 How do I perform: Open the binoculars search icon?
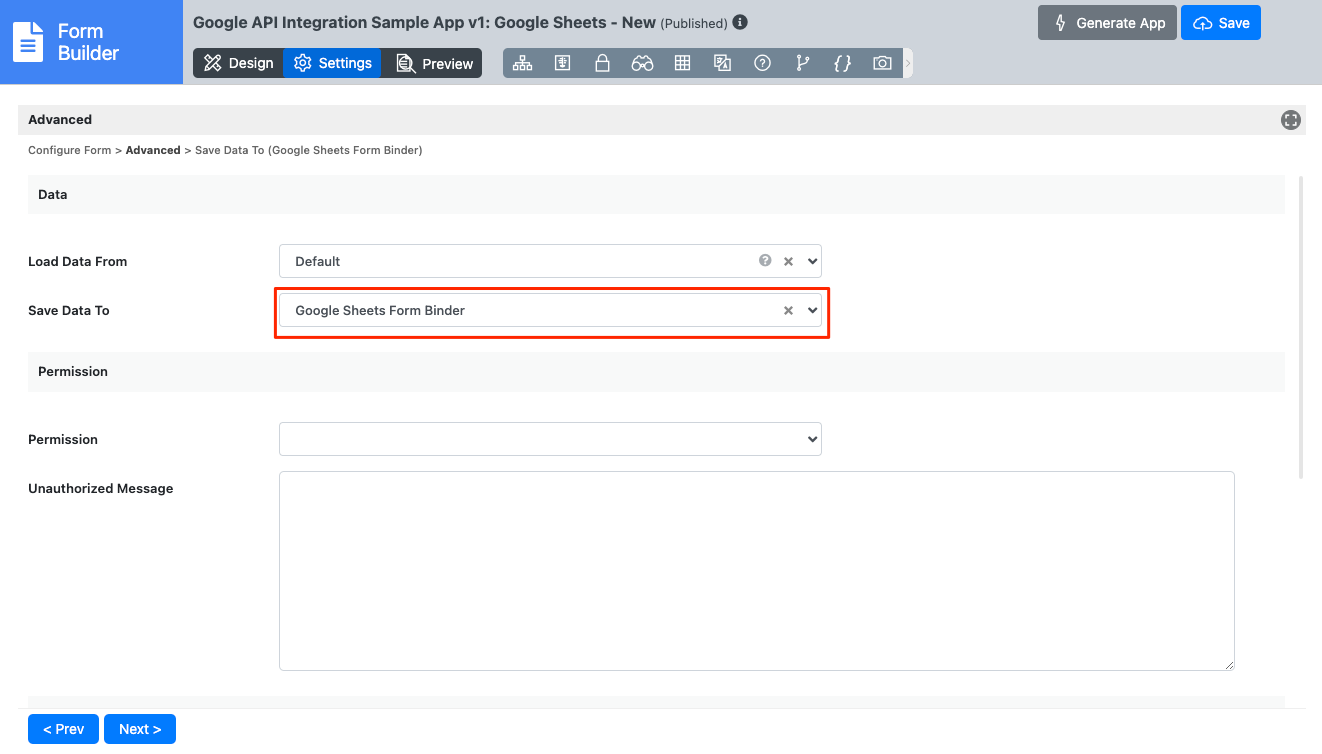point(642,63)
